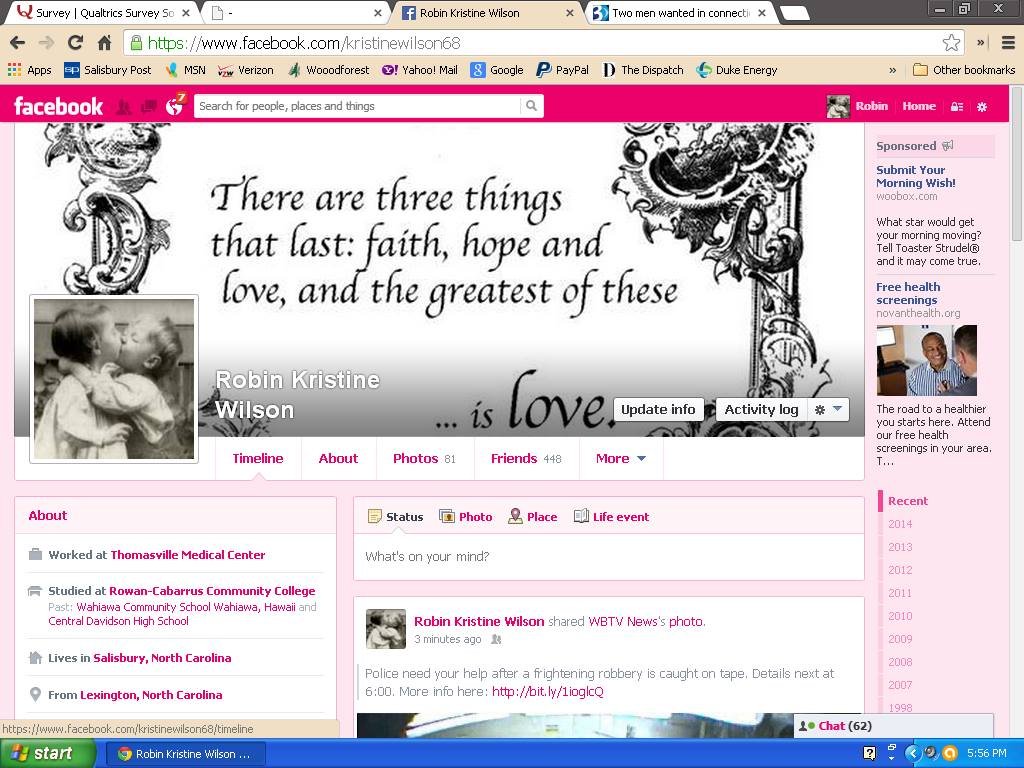Open the bit.ly link in the post
The width and height of the screenshot is (1024, 768).
click(547, 692)
